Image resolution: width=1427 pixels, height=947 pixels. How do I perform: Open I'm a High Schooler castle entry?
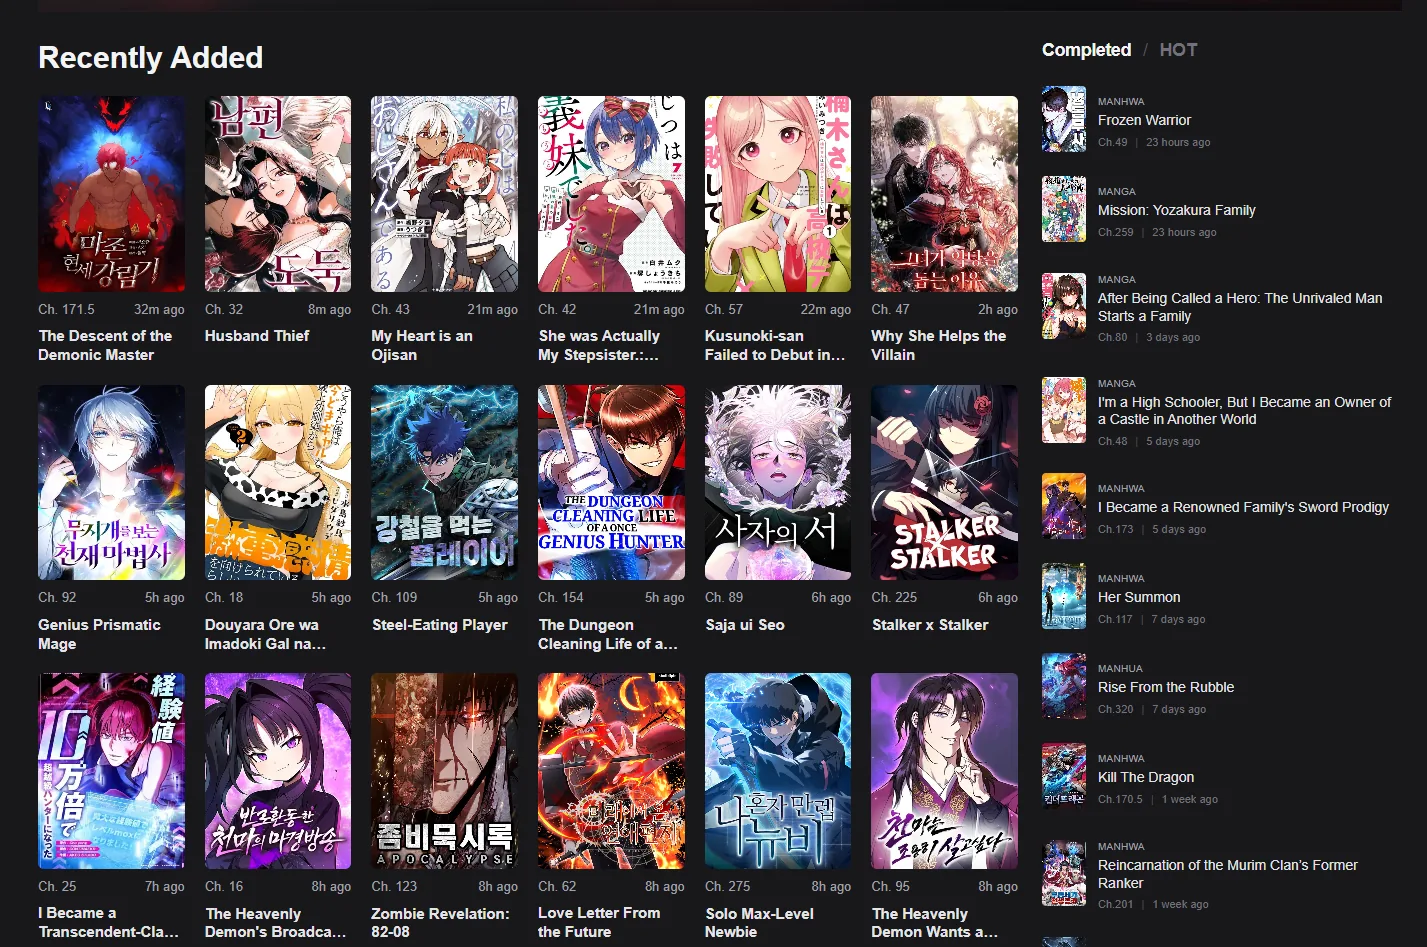coord(1244,411)
